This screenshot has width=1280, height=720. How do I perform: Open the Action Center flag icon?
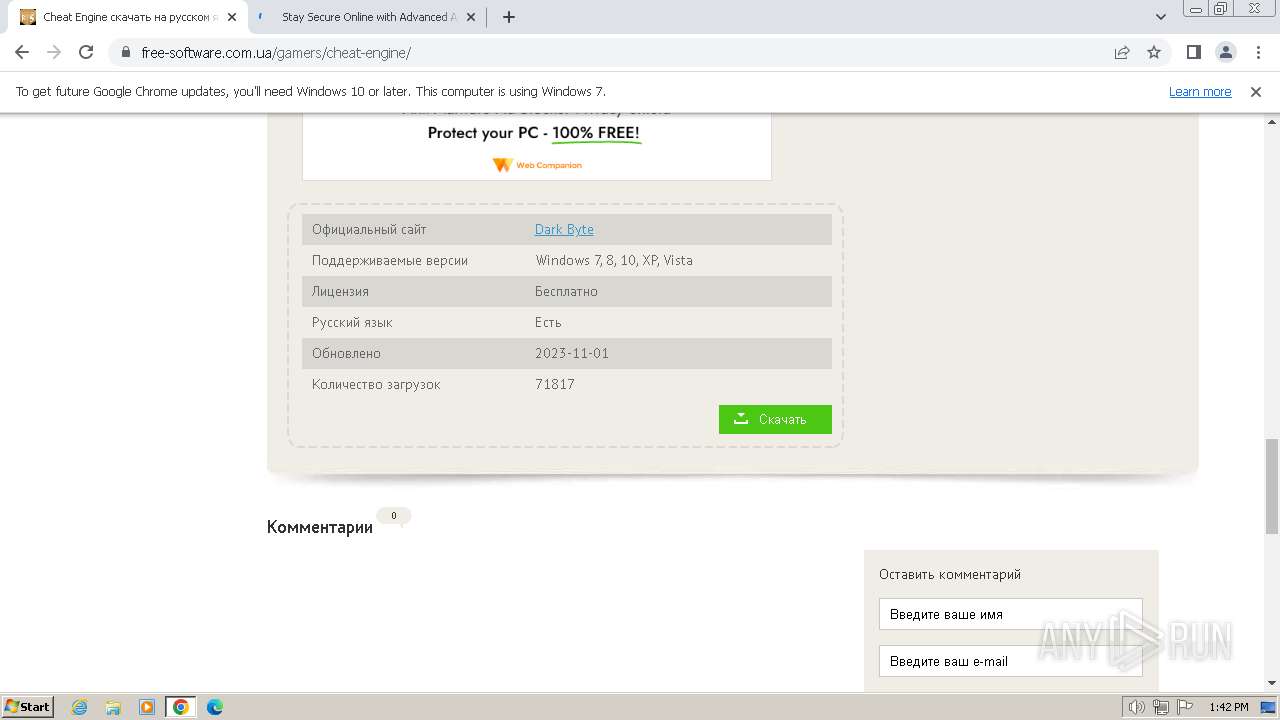[x=1185, y=707]
